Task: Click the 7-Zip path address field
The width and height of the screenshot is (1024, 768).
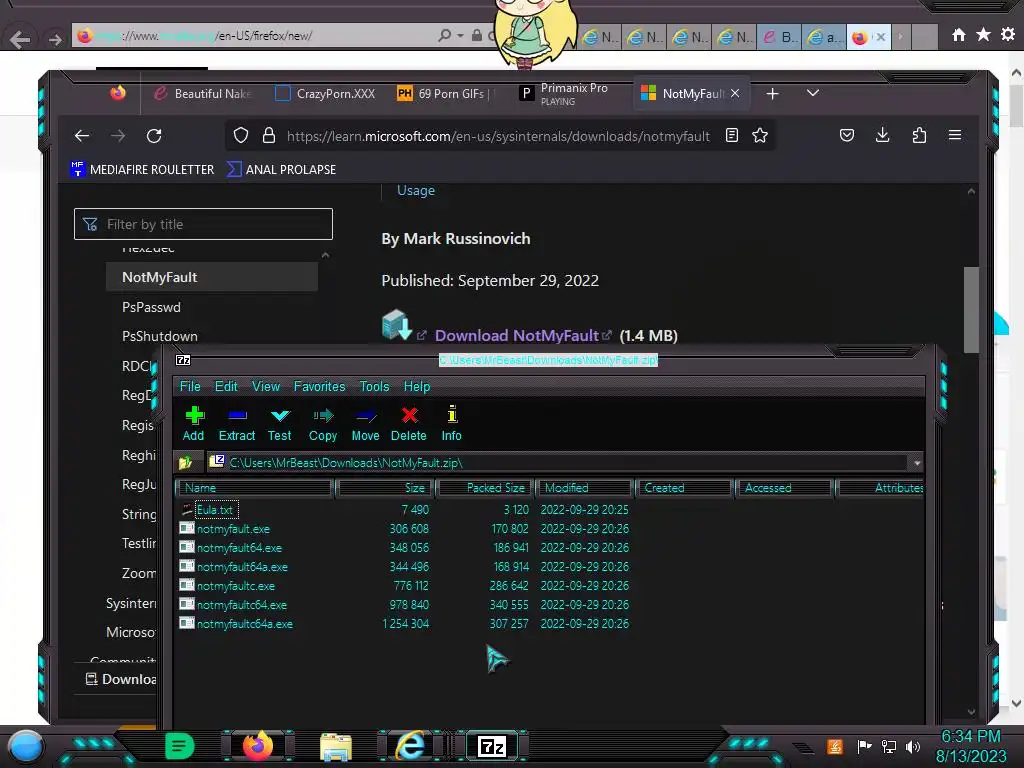Action: point(566,463)
